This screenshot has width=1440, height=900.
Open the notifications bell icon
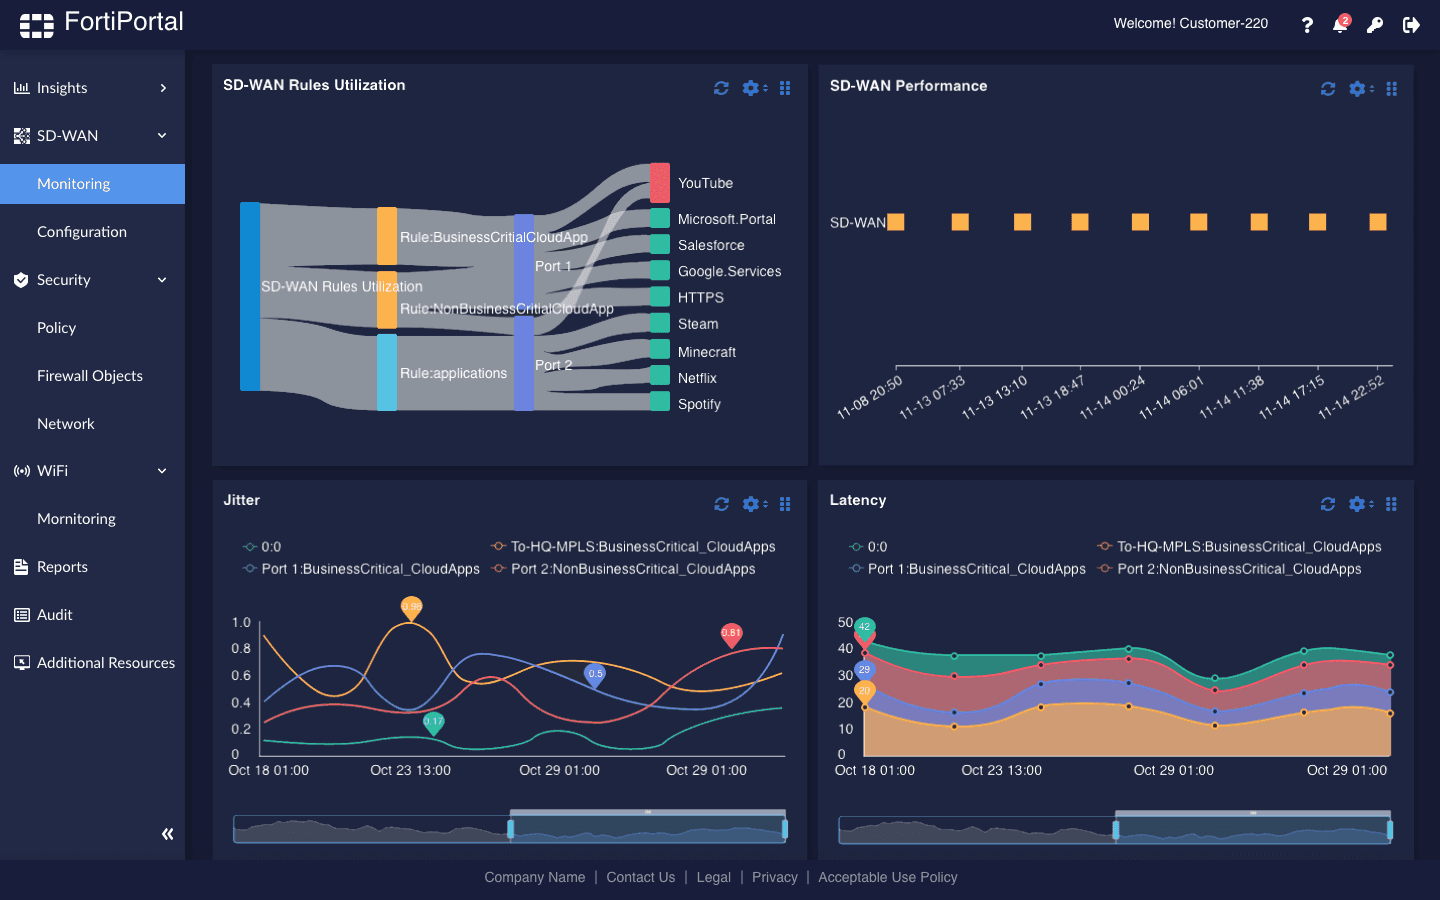pyautogui.click(x=1340, y=25)
